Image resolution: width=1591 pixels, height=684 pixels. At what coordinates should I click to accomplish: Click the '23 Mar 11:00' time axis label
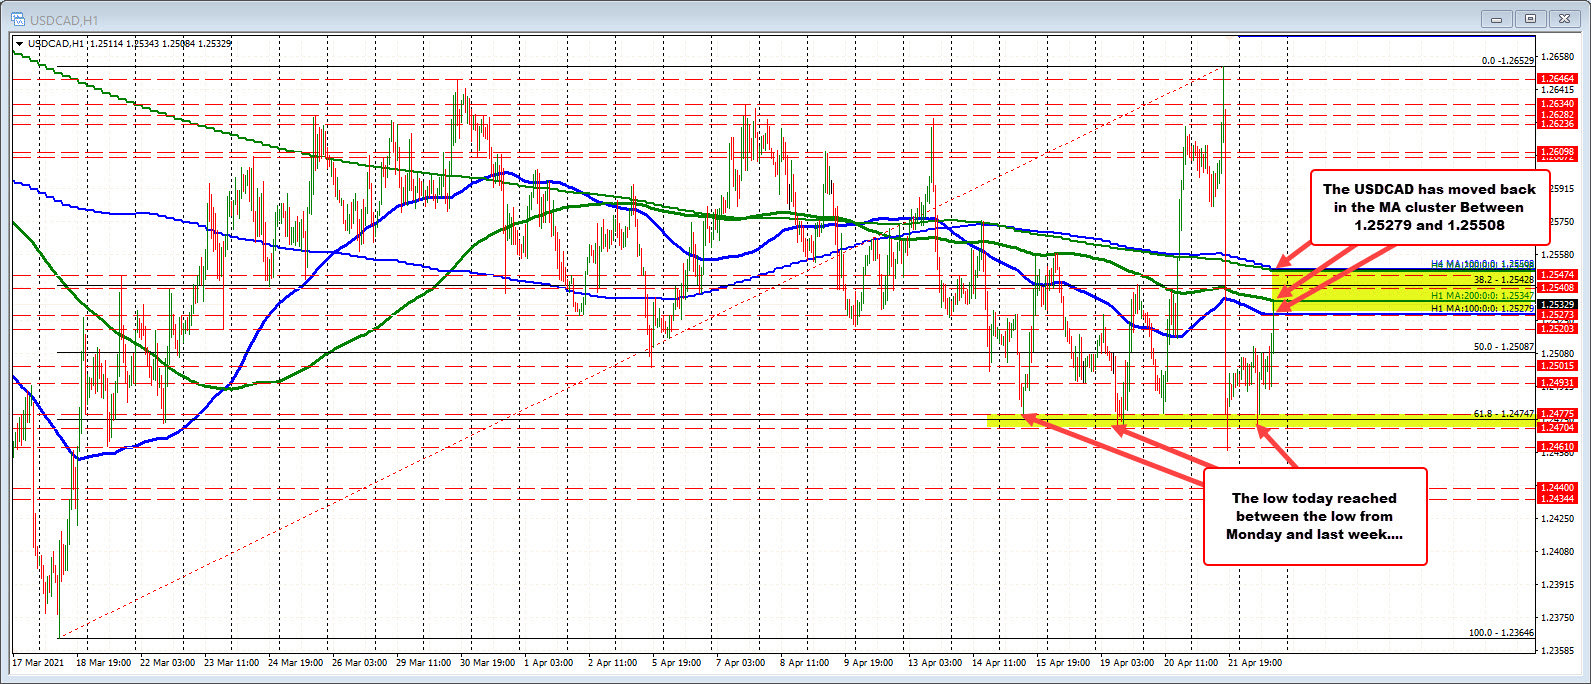pyautogui.click(x=232, y=662)
